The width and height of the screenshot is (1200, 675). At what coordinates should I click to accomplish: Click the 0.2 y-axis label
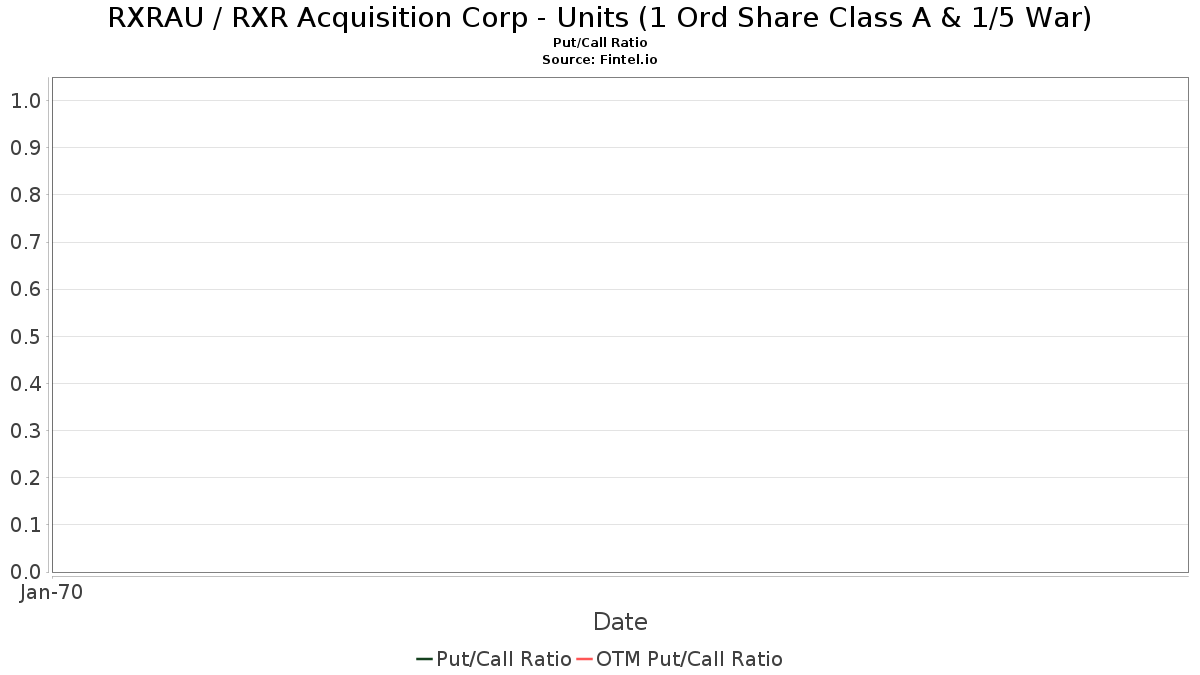[26, 478]
